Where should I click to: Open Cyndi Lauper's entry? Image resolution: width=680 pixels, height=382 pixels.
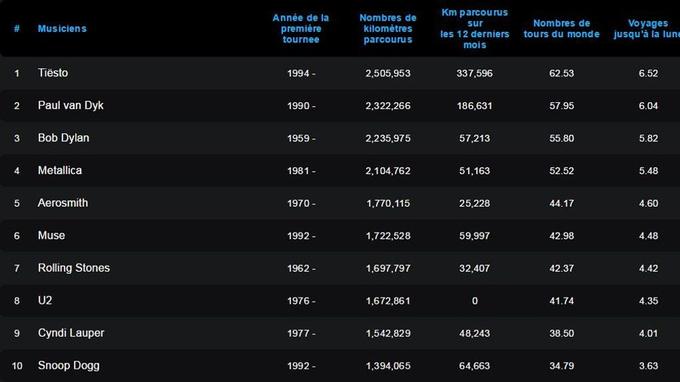[71, 333]
